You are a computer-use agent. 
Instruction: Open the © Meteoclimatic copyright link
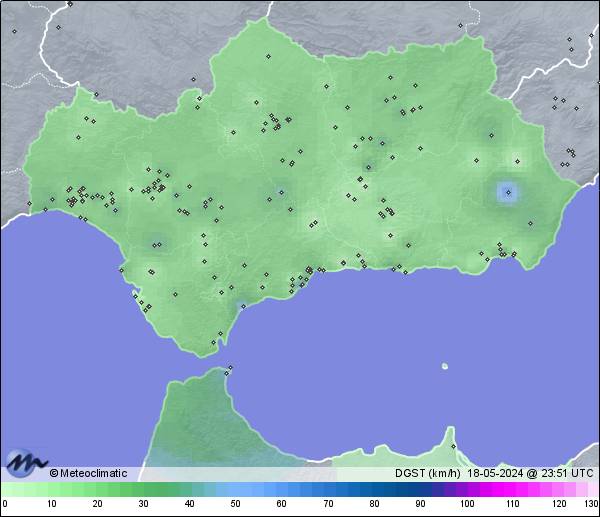tap(88, 473)
